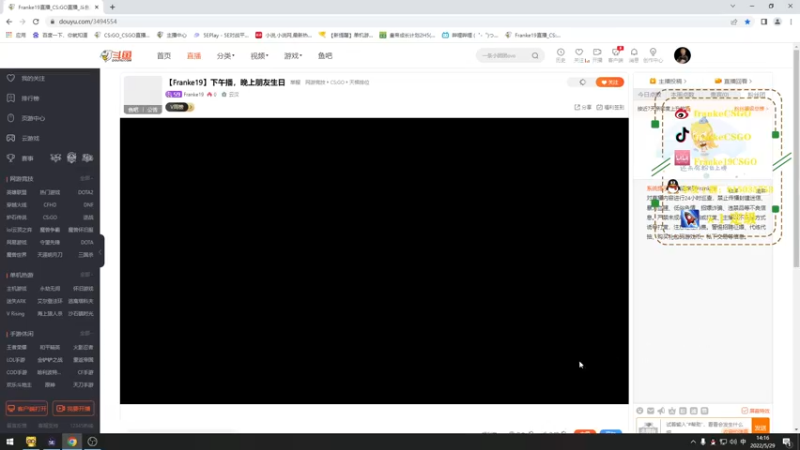Expand 全部 next to 网游竞技
This screenshot has height=450, width=800.
tap(86, 179)
